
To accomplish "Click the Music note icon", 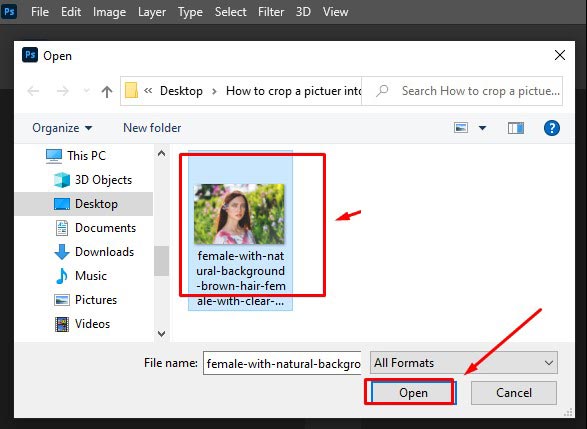I will [x=62, y=276].
